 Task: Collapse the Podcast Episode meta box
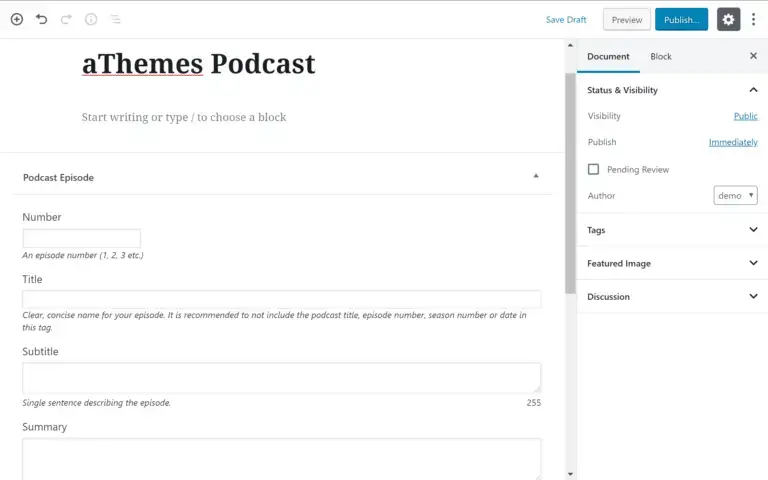(x=536, y=176)
